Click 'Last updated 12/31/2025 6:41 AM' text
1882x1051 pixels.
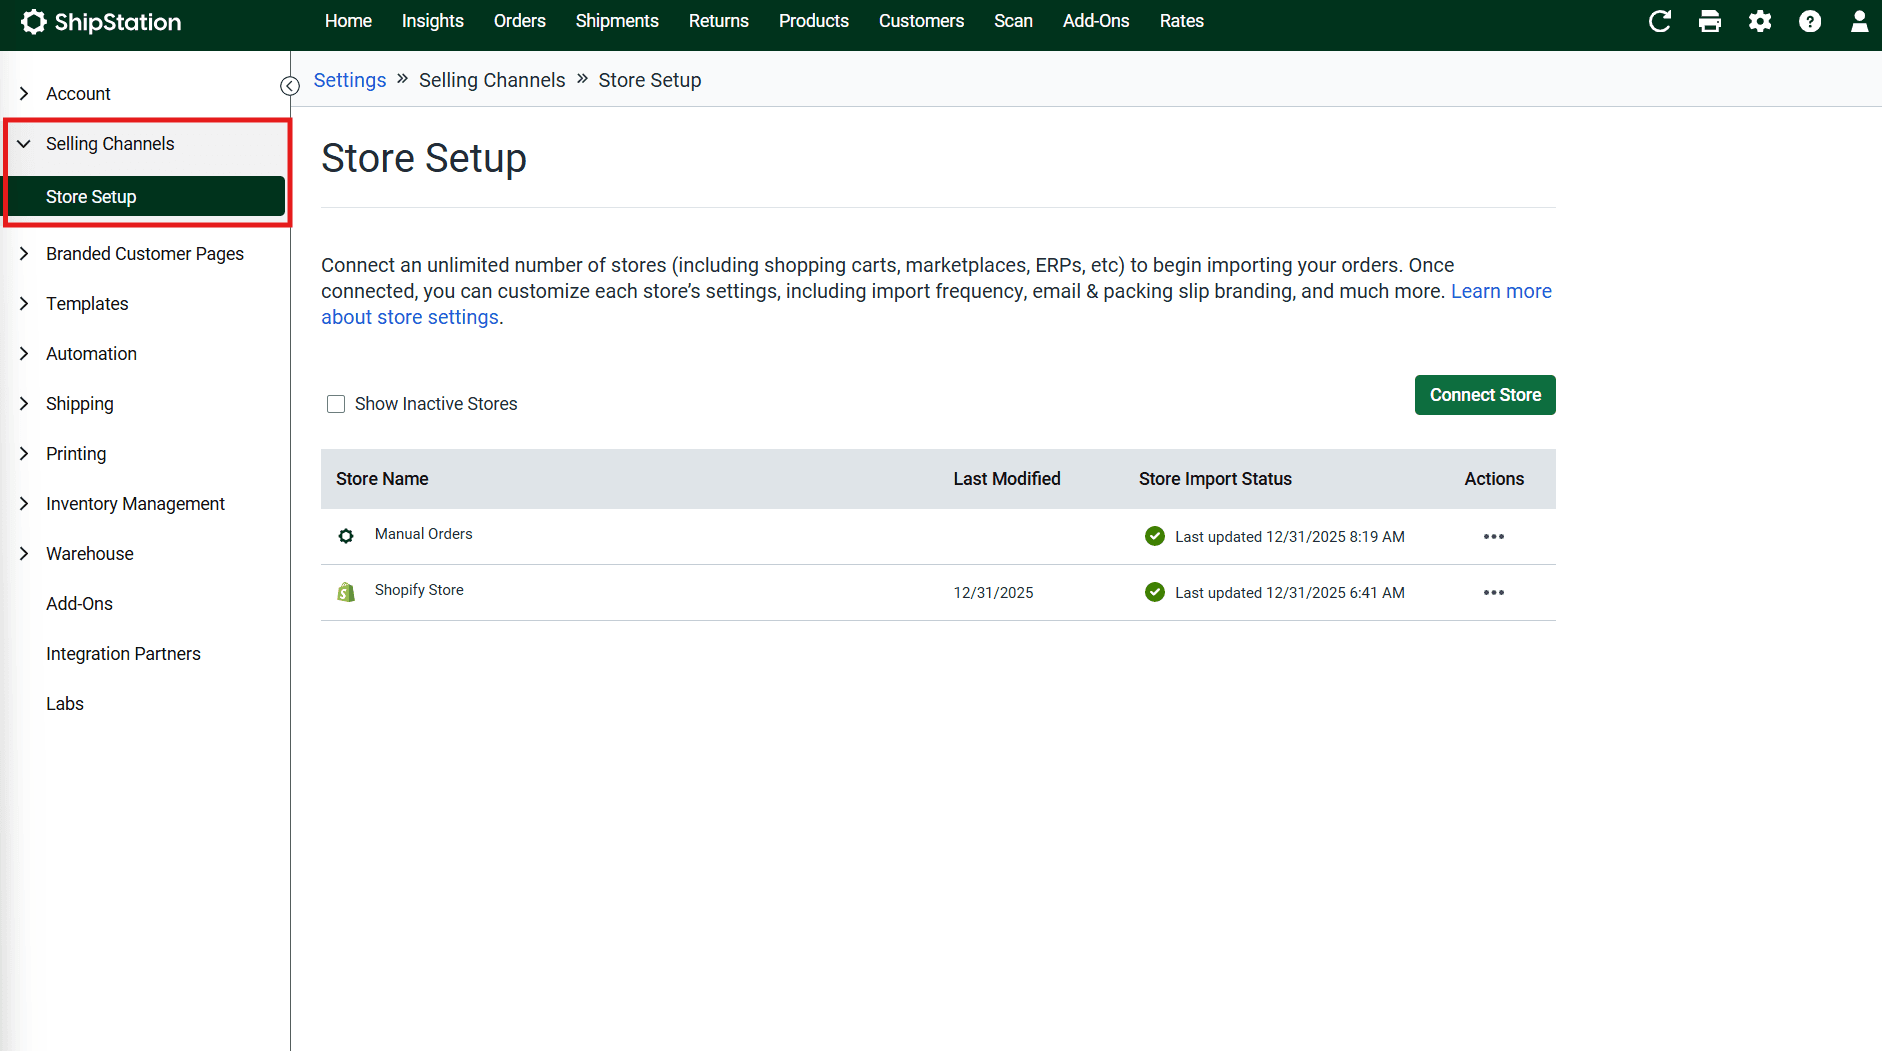1290,593
